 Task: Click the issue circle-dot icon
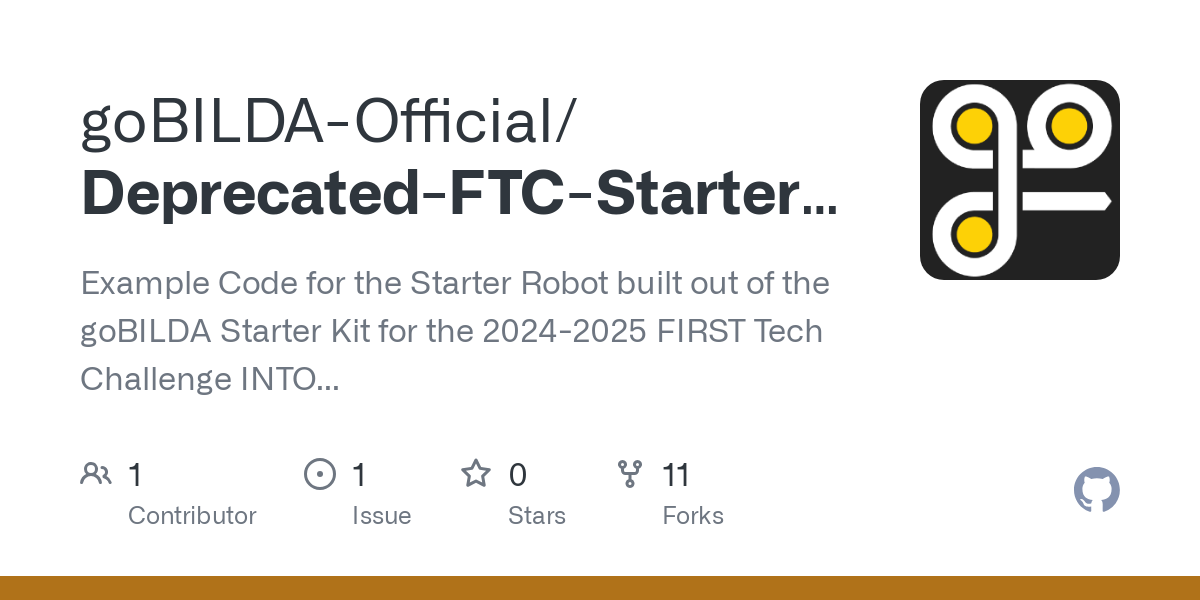[320, 474]
